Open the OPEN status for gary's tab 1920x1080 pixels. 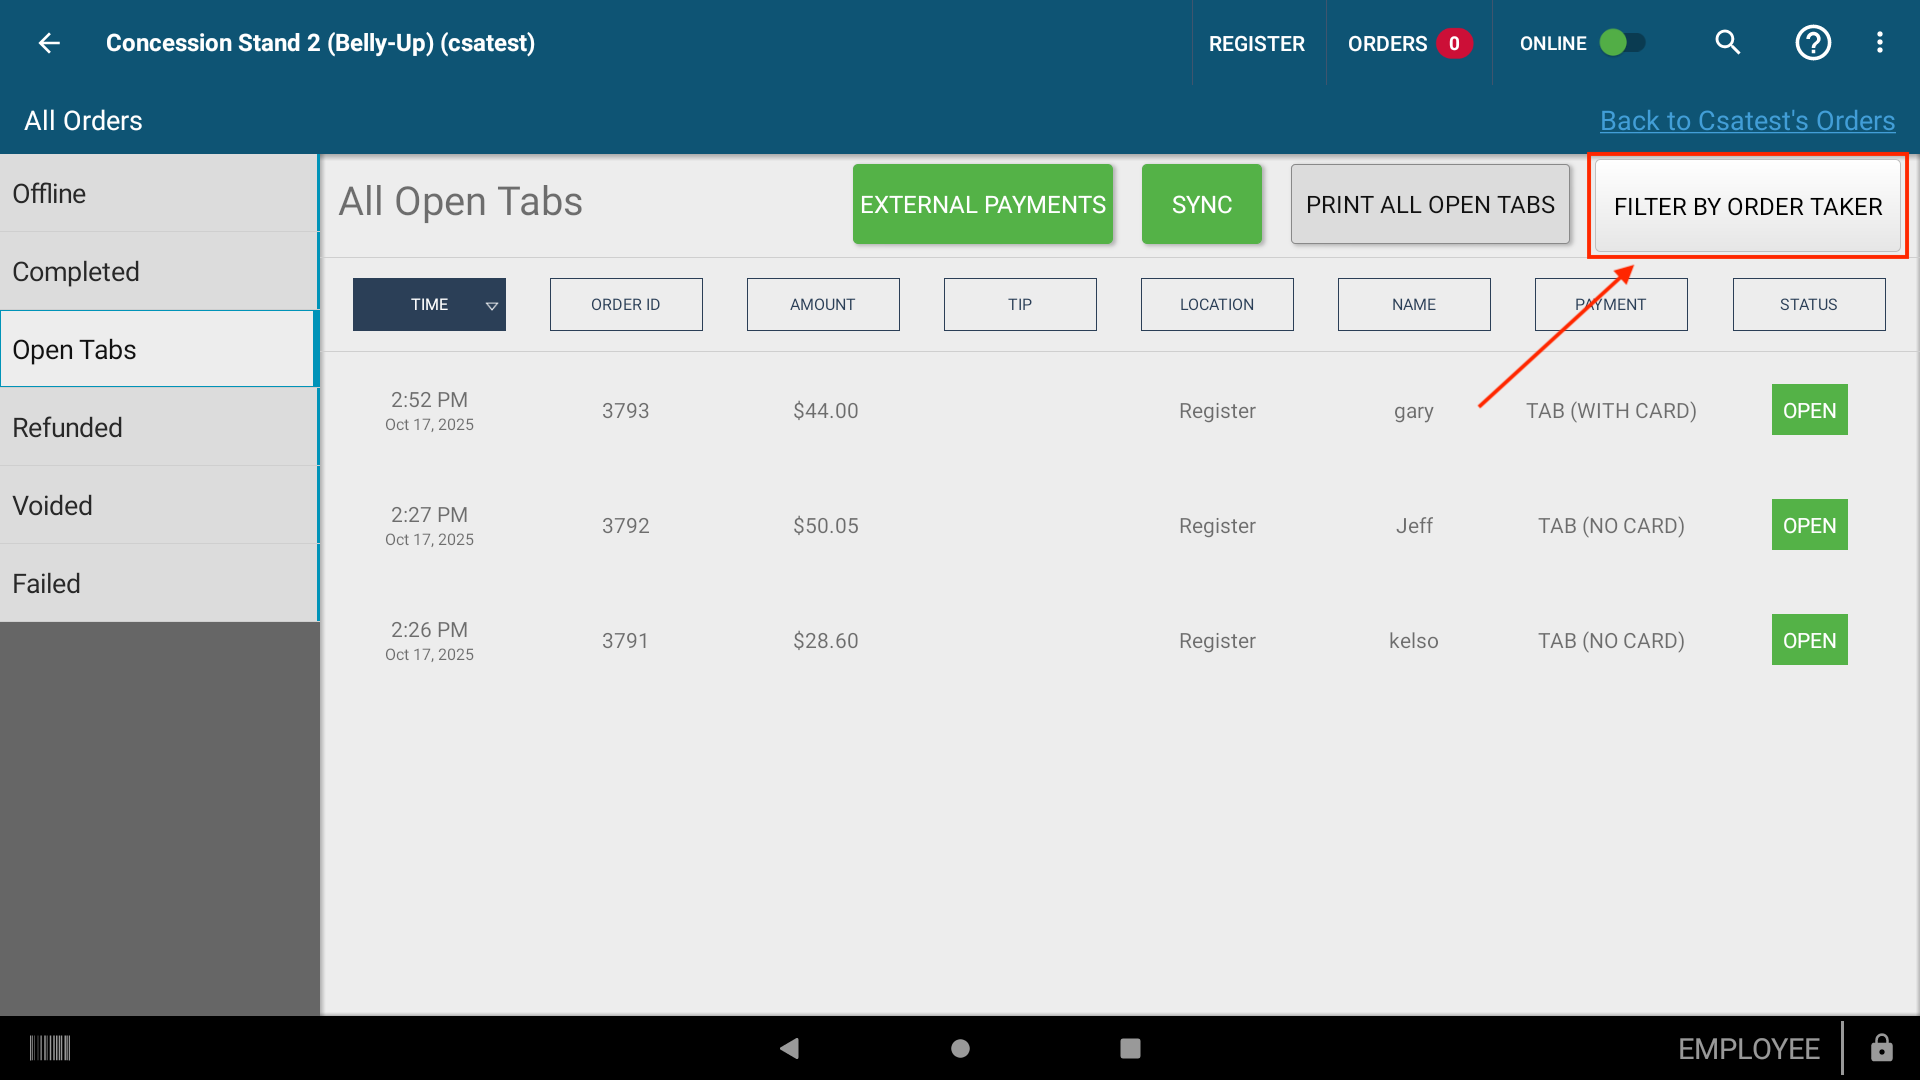1809,410
